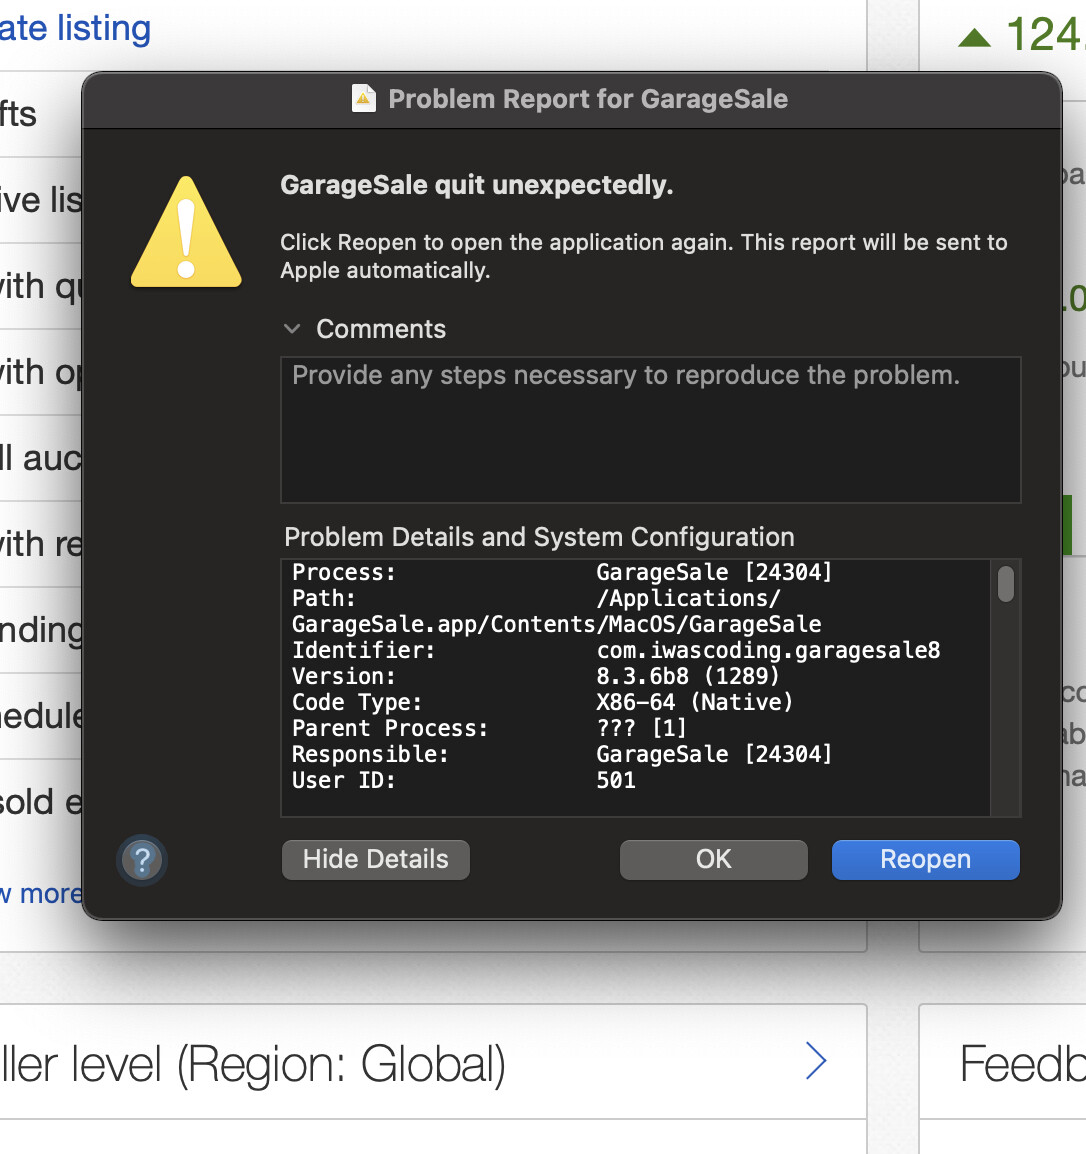Screen dimensions: 1086x1154
Task: Click the Reopen button
Action: point(926,860)
